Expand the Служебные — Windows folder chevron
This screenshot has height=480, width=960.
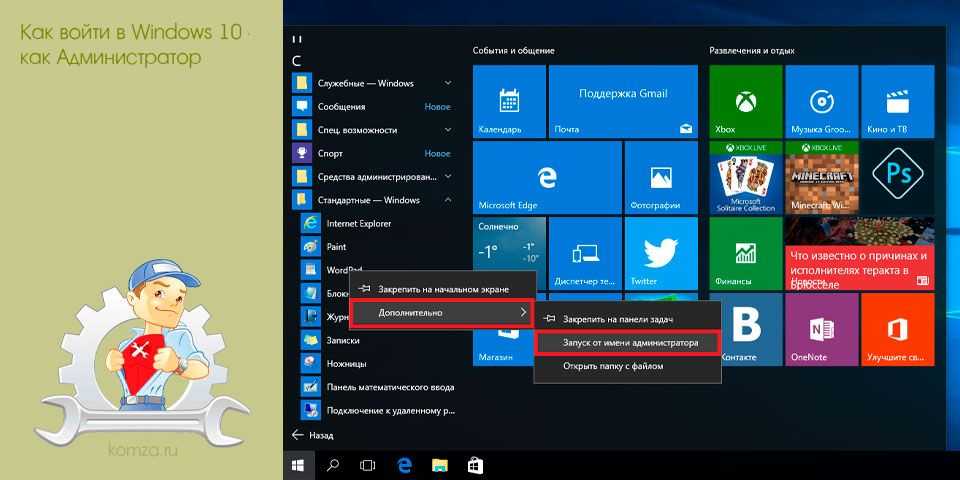(x=448, y=83)
